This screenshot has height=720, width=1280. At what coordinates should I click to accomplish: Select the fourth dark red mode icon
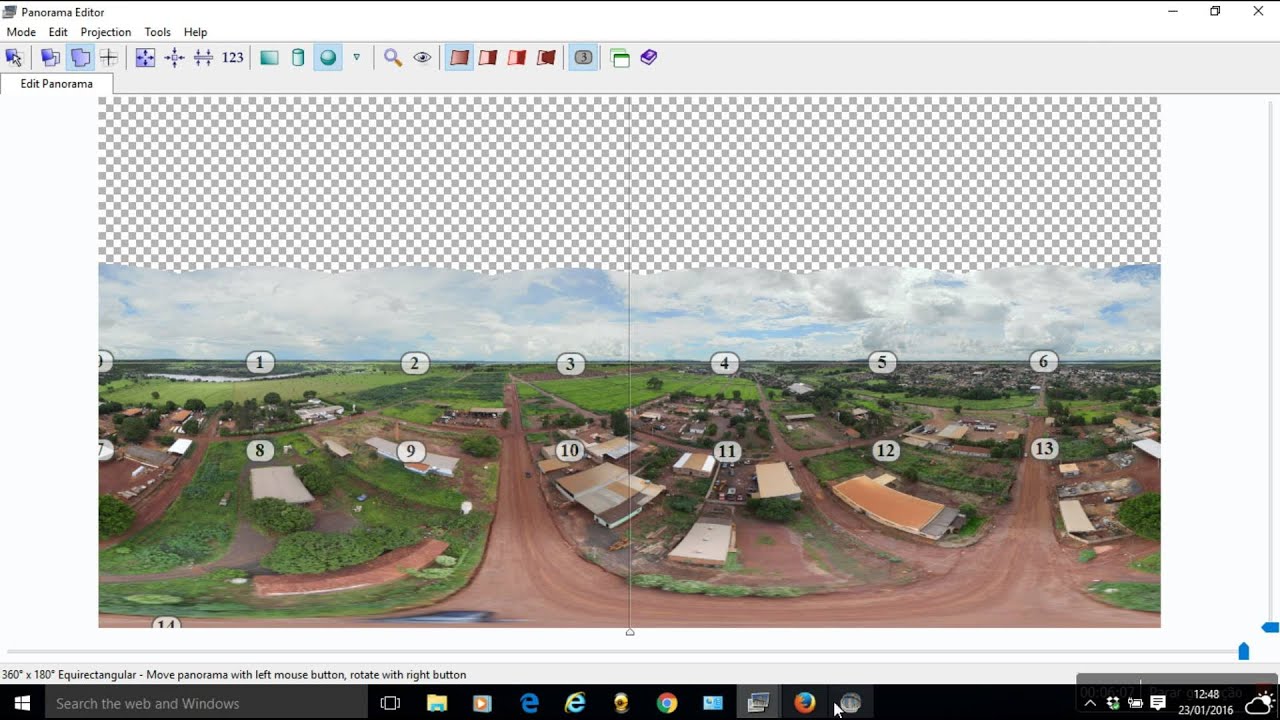[x=546, y=58]
